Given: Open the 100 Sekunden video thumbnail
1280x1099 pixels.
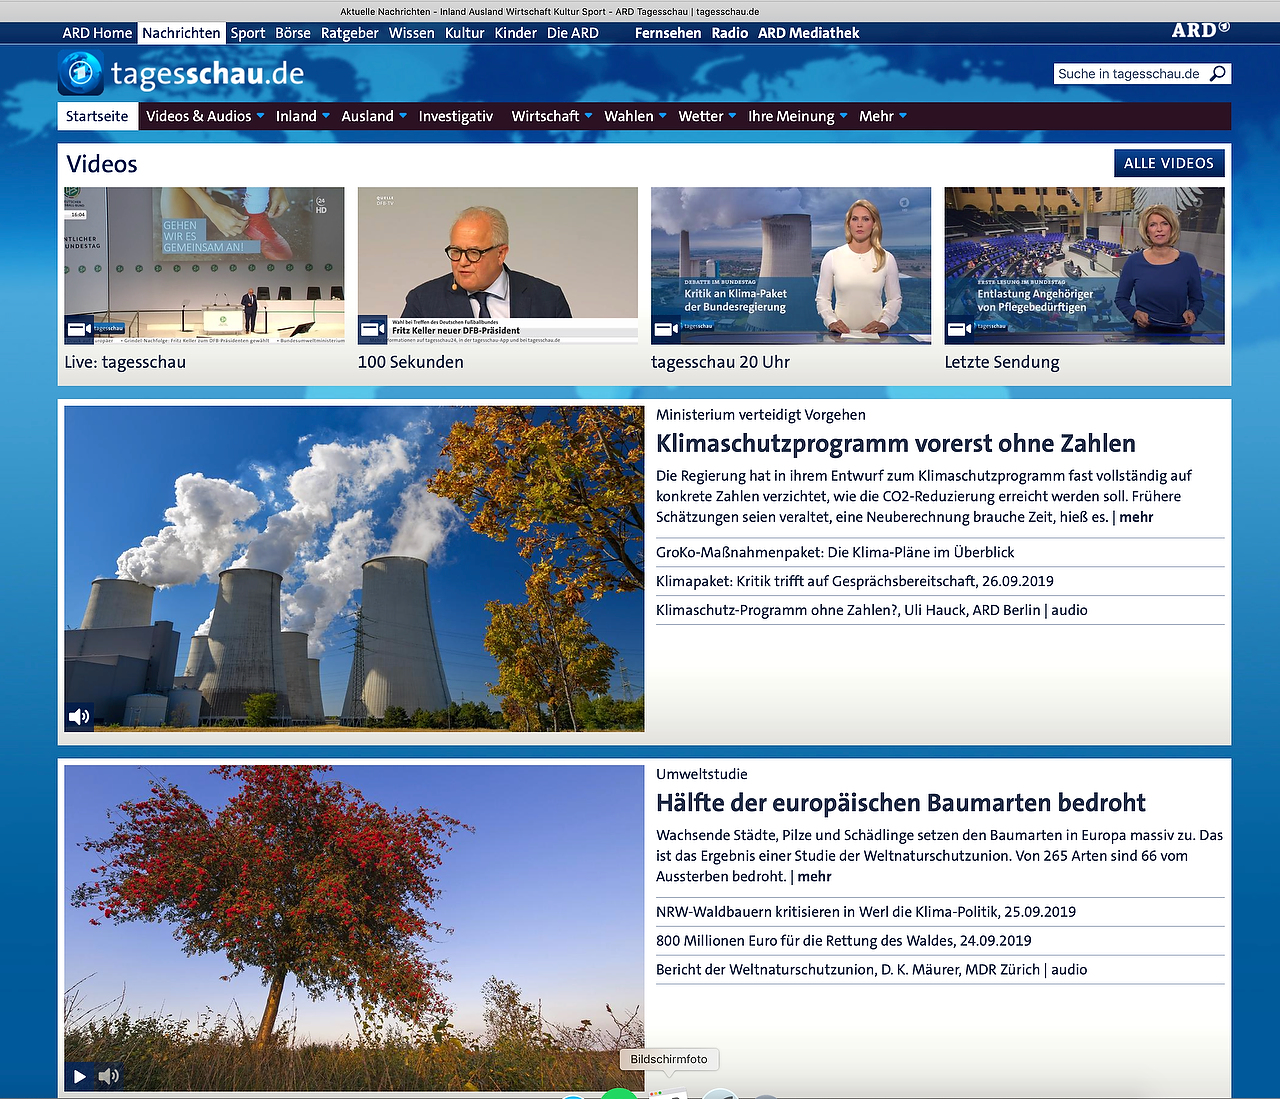Looking at the screenshot, I should [x=498, y=266].
